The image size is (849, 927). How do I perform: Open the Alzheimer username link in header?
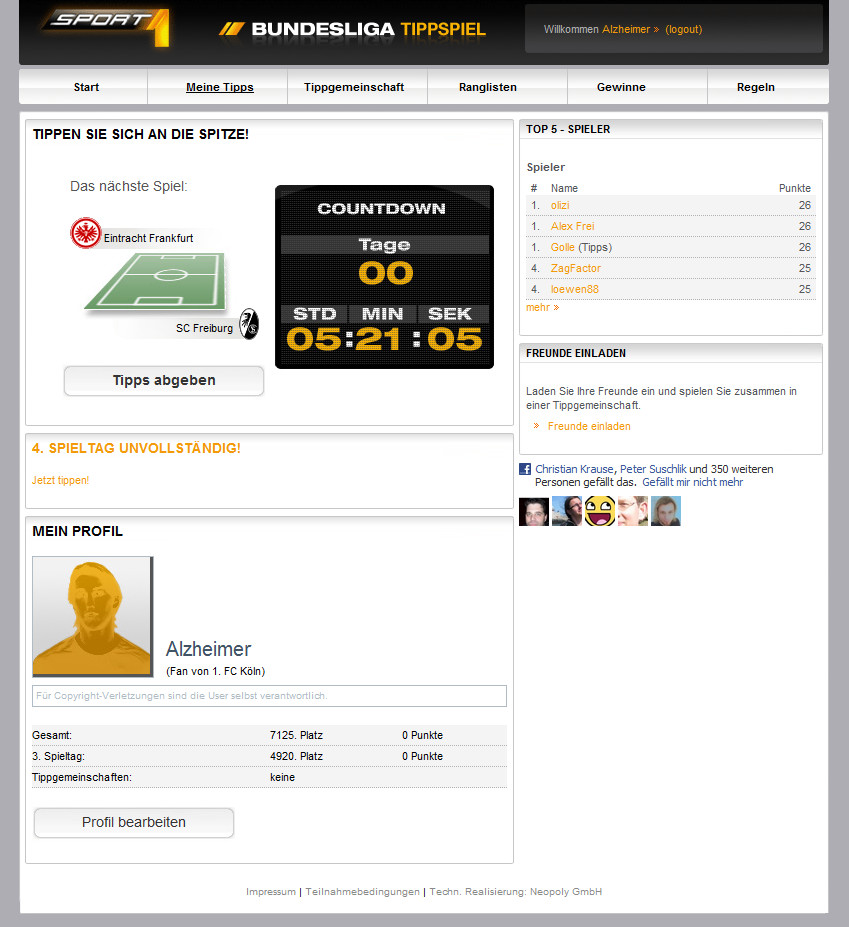[x=626, y=29]
